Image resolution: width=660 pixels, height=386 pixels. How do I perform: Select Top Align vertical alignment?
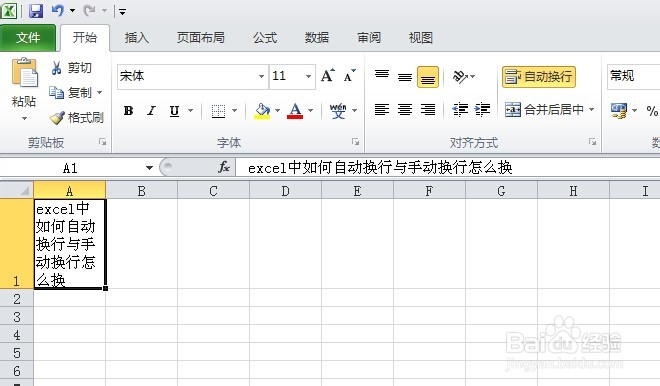(382, 76)
